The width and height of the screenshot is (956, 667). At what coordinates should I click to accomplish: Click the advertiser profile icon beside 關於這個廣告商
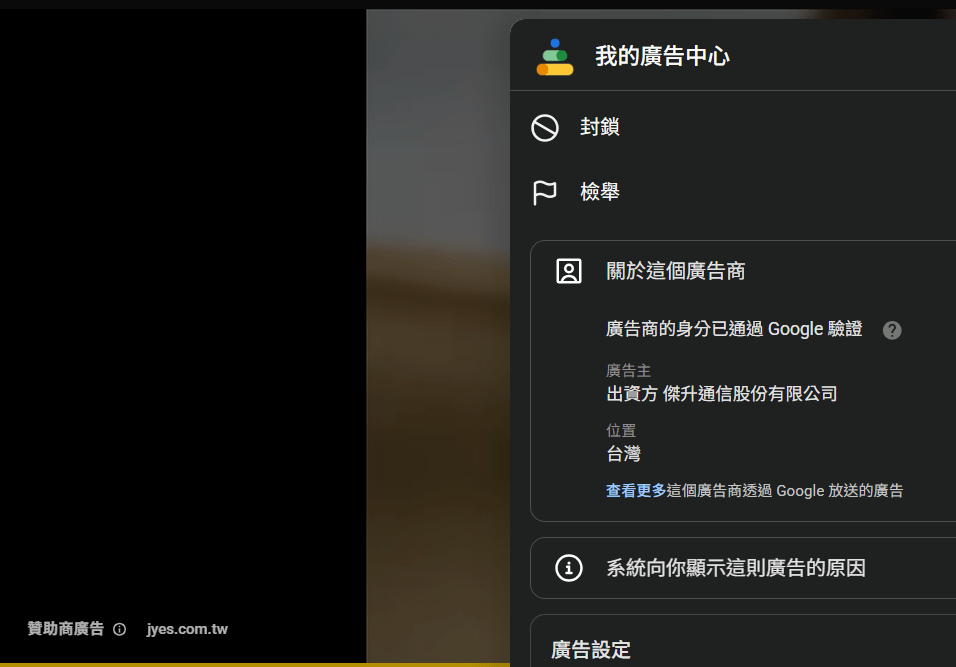[569, 271]
